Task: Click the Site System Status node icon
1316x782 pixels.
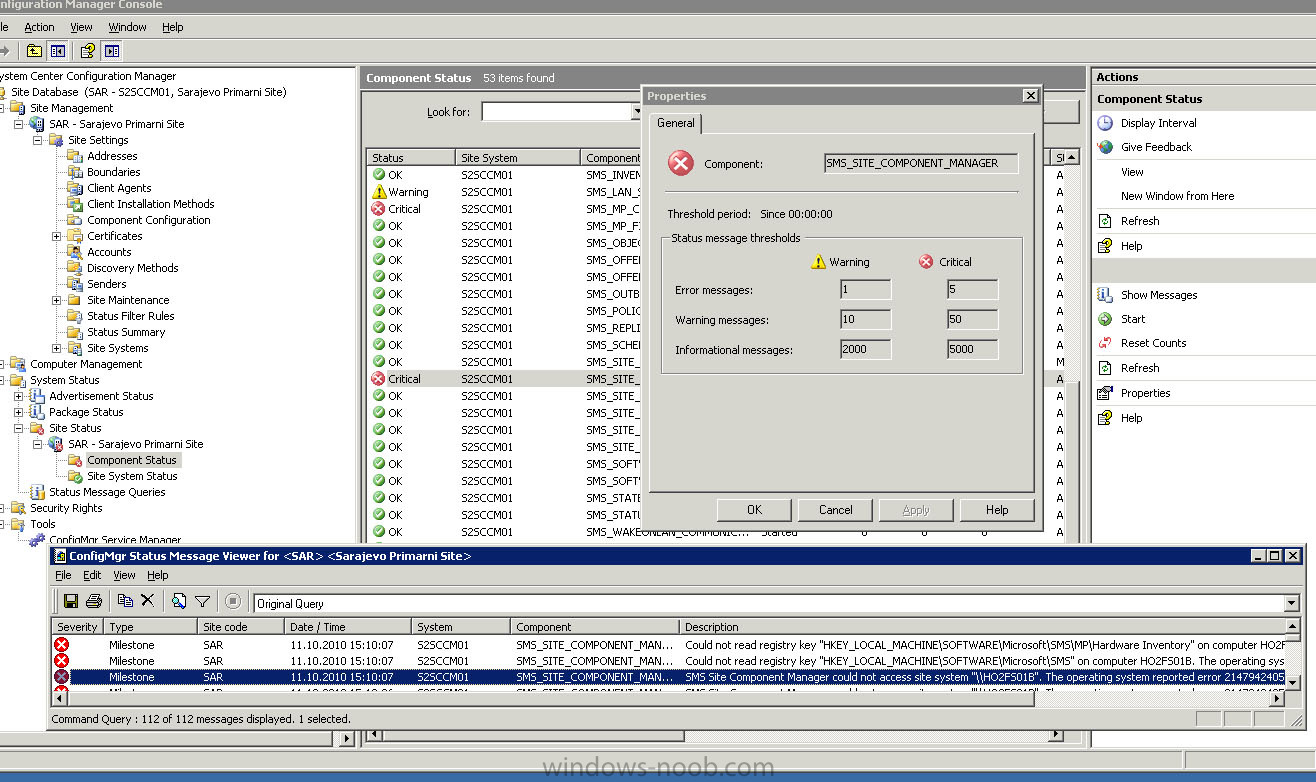Action: coord(75,476)
